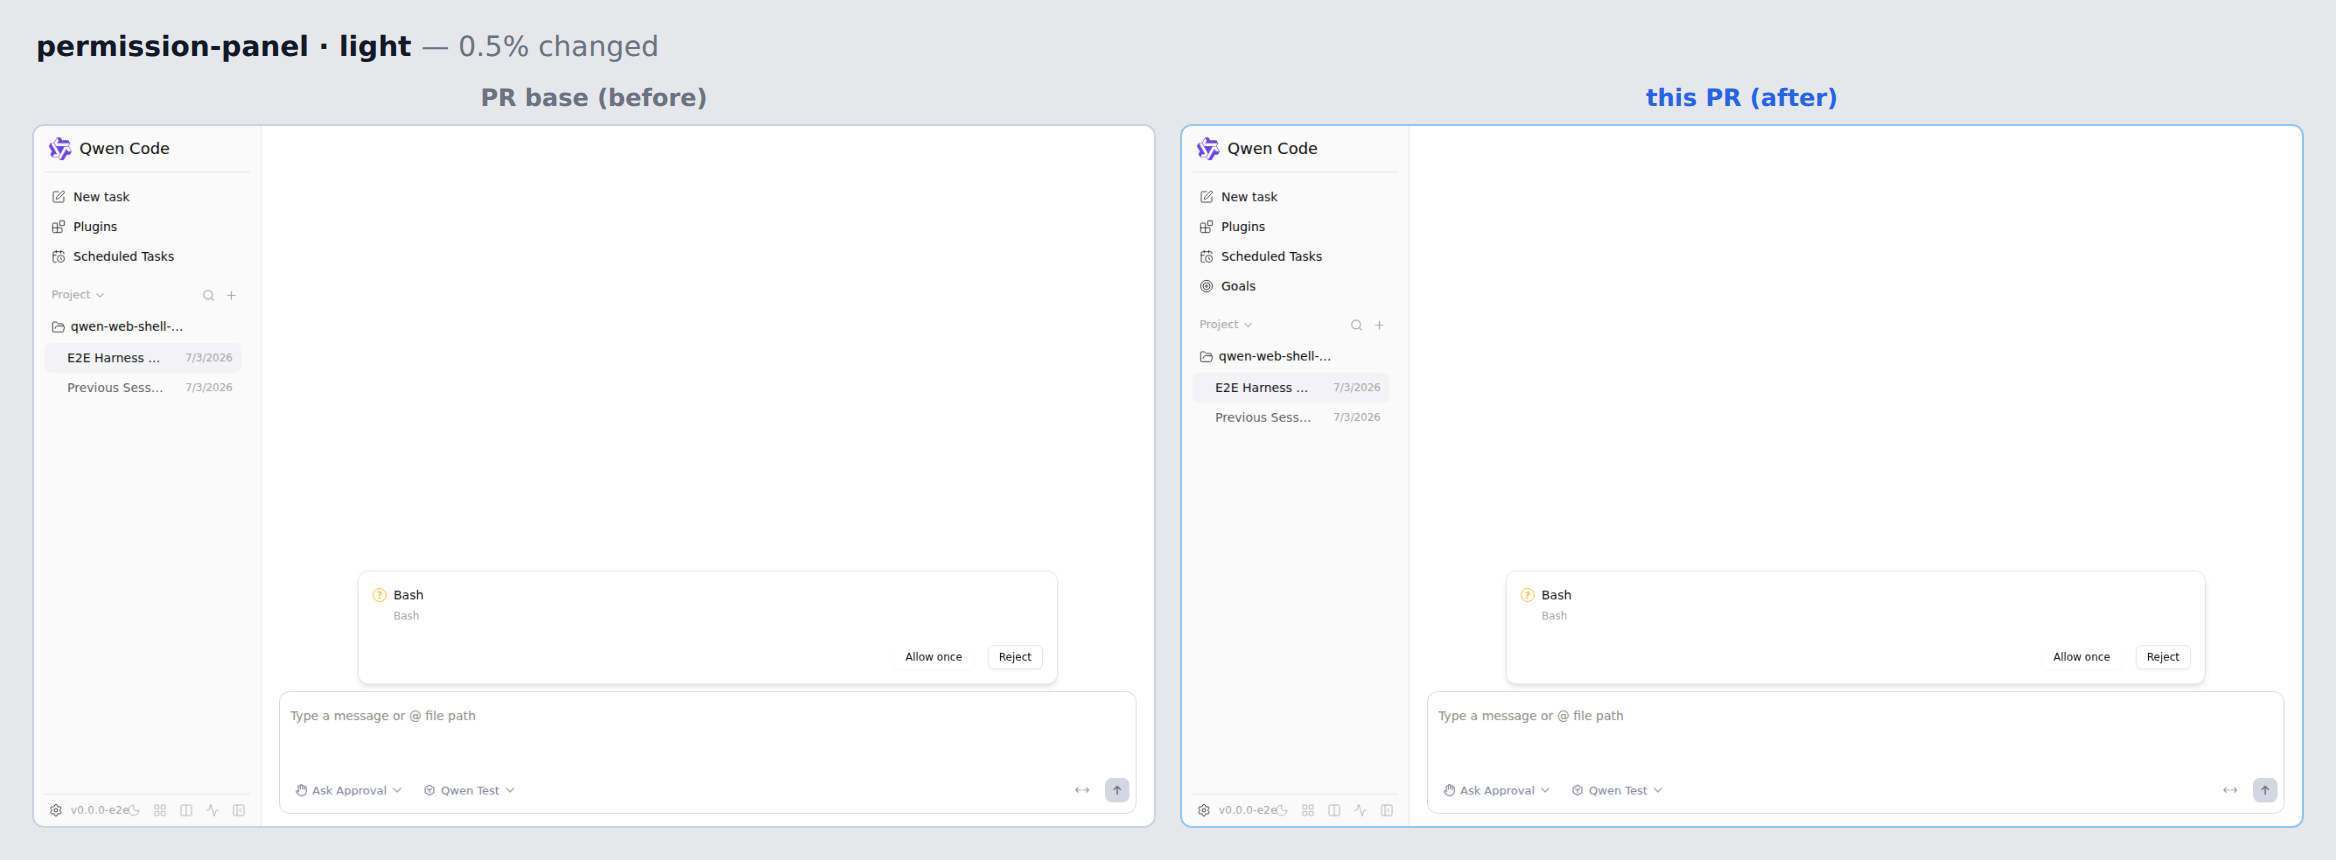Toggle dark mode moon icon in after panel
Screen dimensions: 2336x860
[x=1282, y=810]
